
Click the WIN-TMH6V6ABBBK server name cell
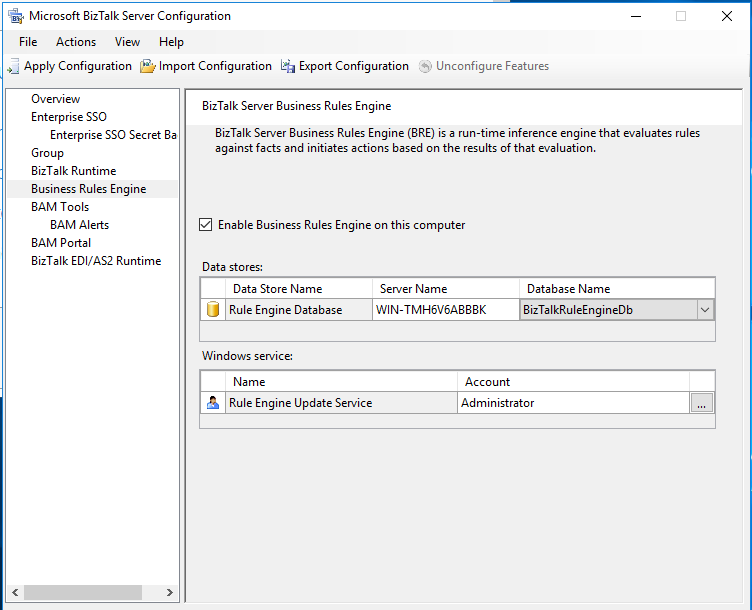(446, 310)
